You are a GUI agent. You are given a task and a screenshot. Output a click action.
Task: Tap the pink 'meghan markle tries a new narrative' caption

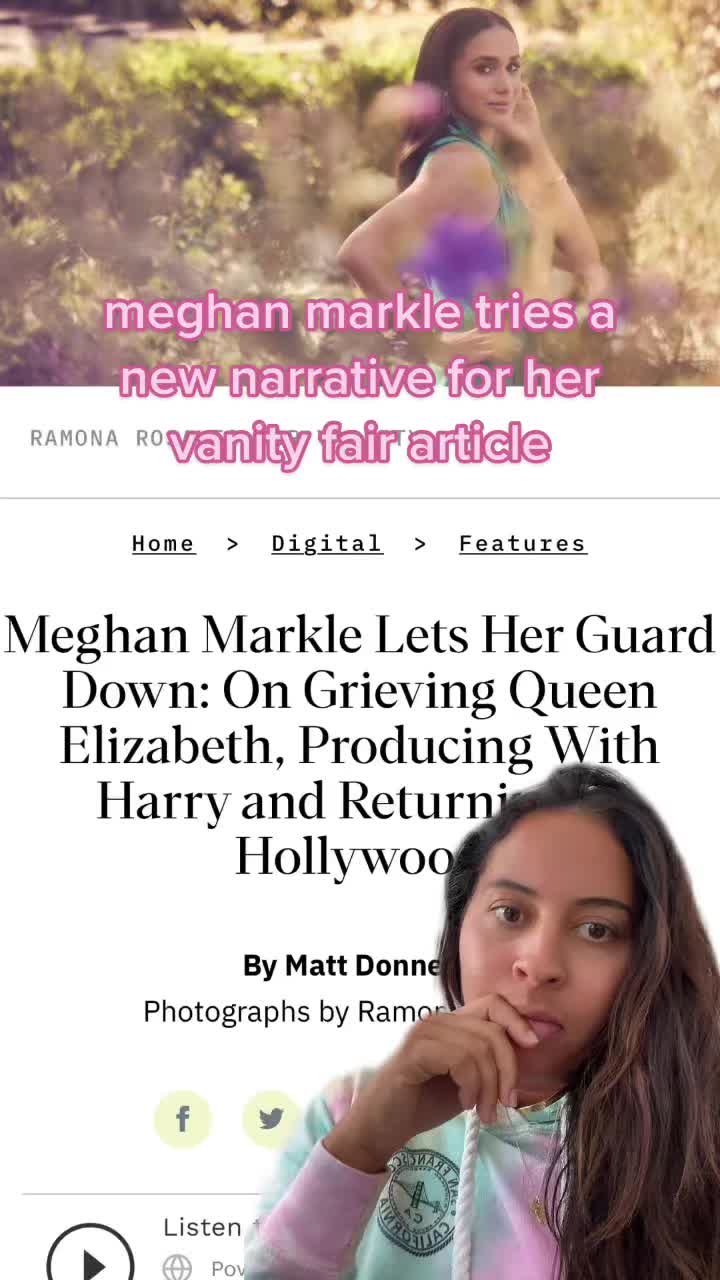pyautogui.click(x=359, y=379)
